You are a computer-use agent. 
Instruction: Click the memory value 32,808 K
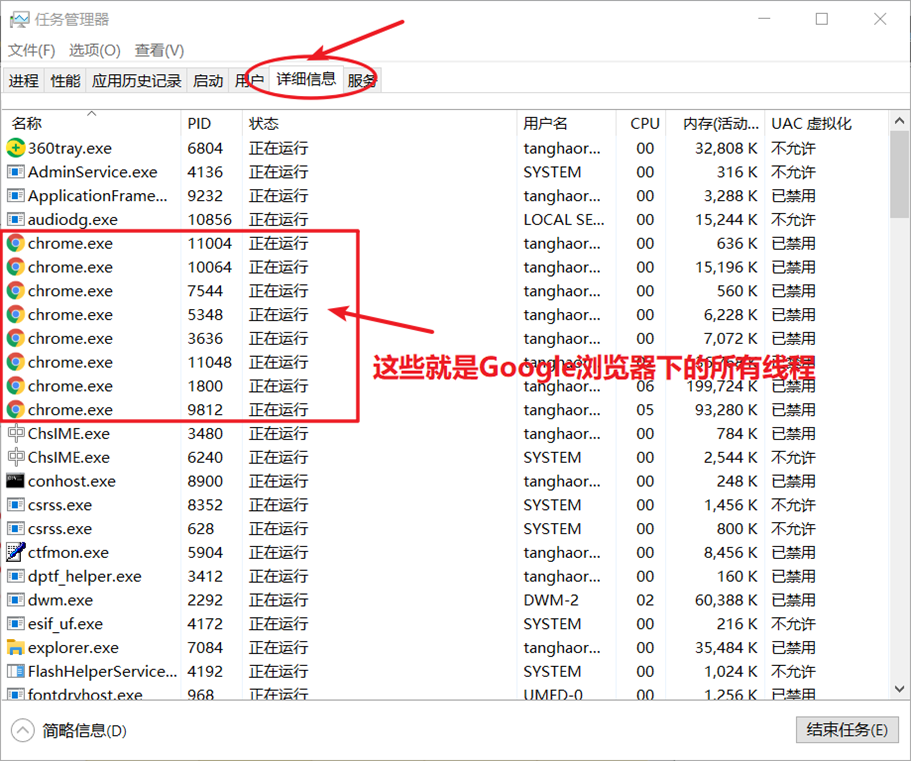726,148
